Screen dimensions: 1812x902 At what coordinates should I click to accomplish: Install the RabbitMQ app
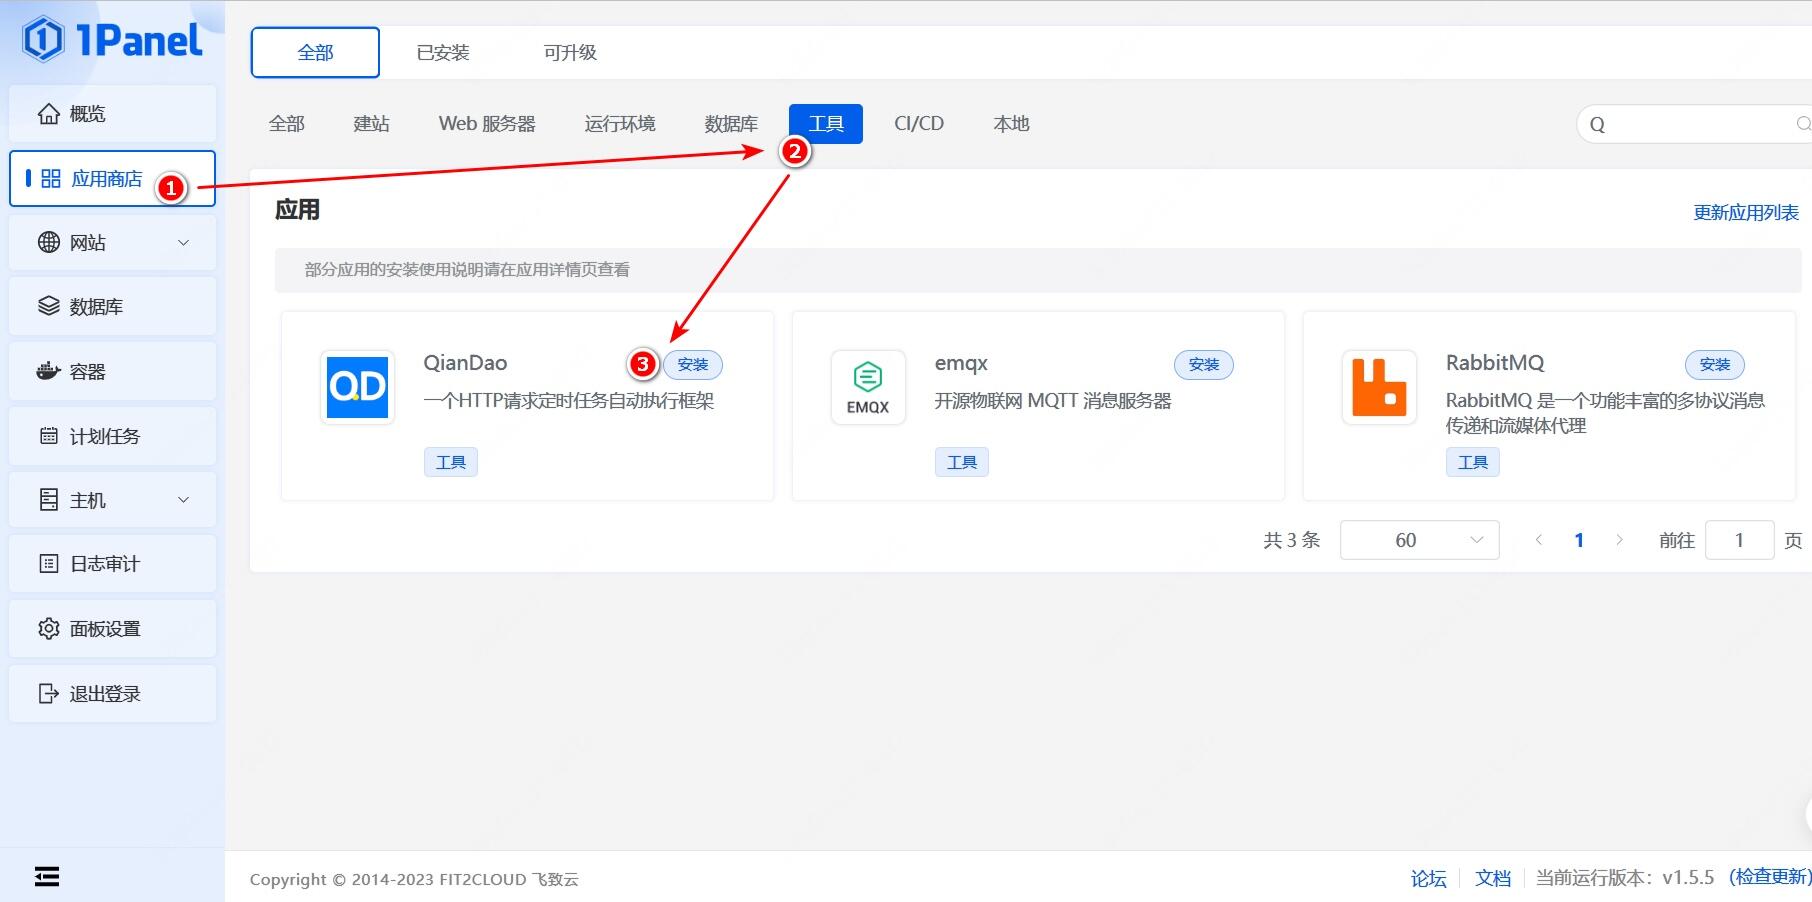pyautogui.click(x=1715, y=365)
